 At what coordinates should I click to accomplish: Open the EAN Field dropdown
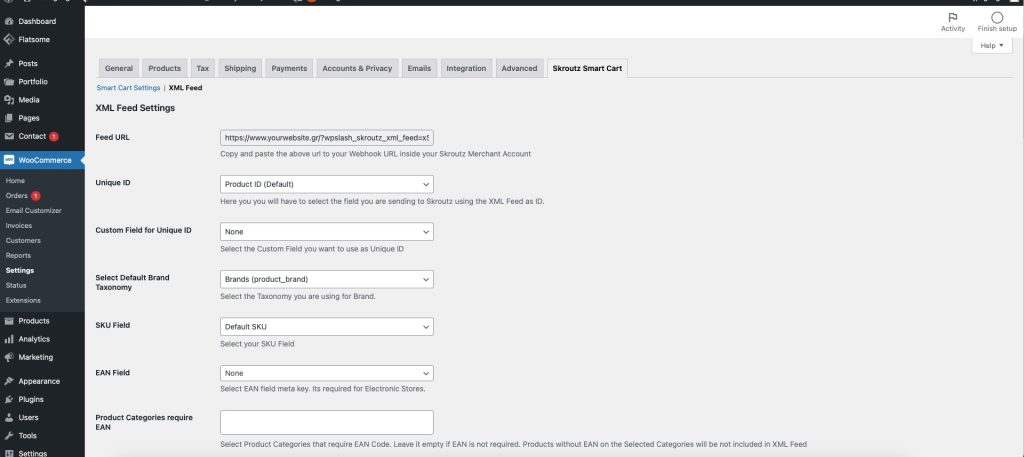point(327,373)
